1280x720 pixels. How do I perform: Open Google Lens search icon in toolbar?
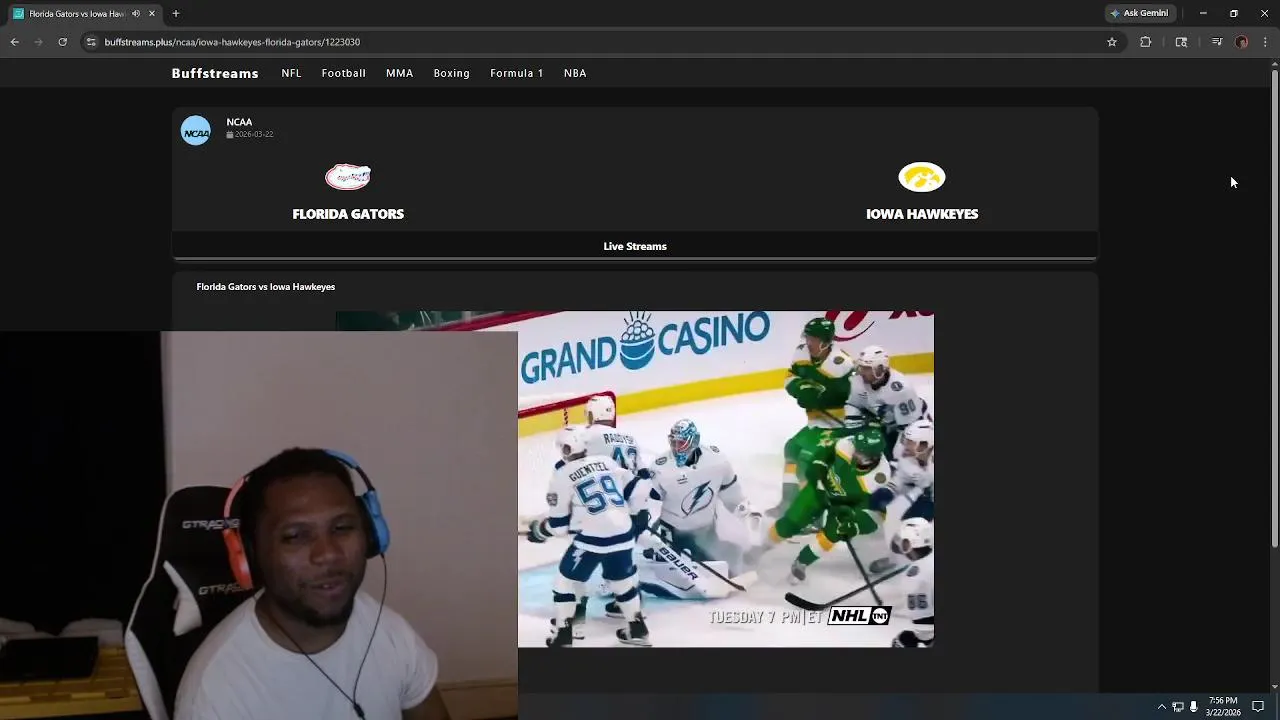coord(1181,42)
